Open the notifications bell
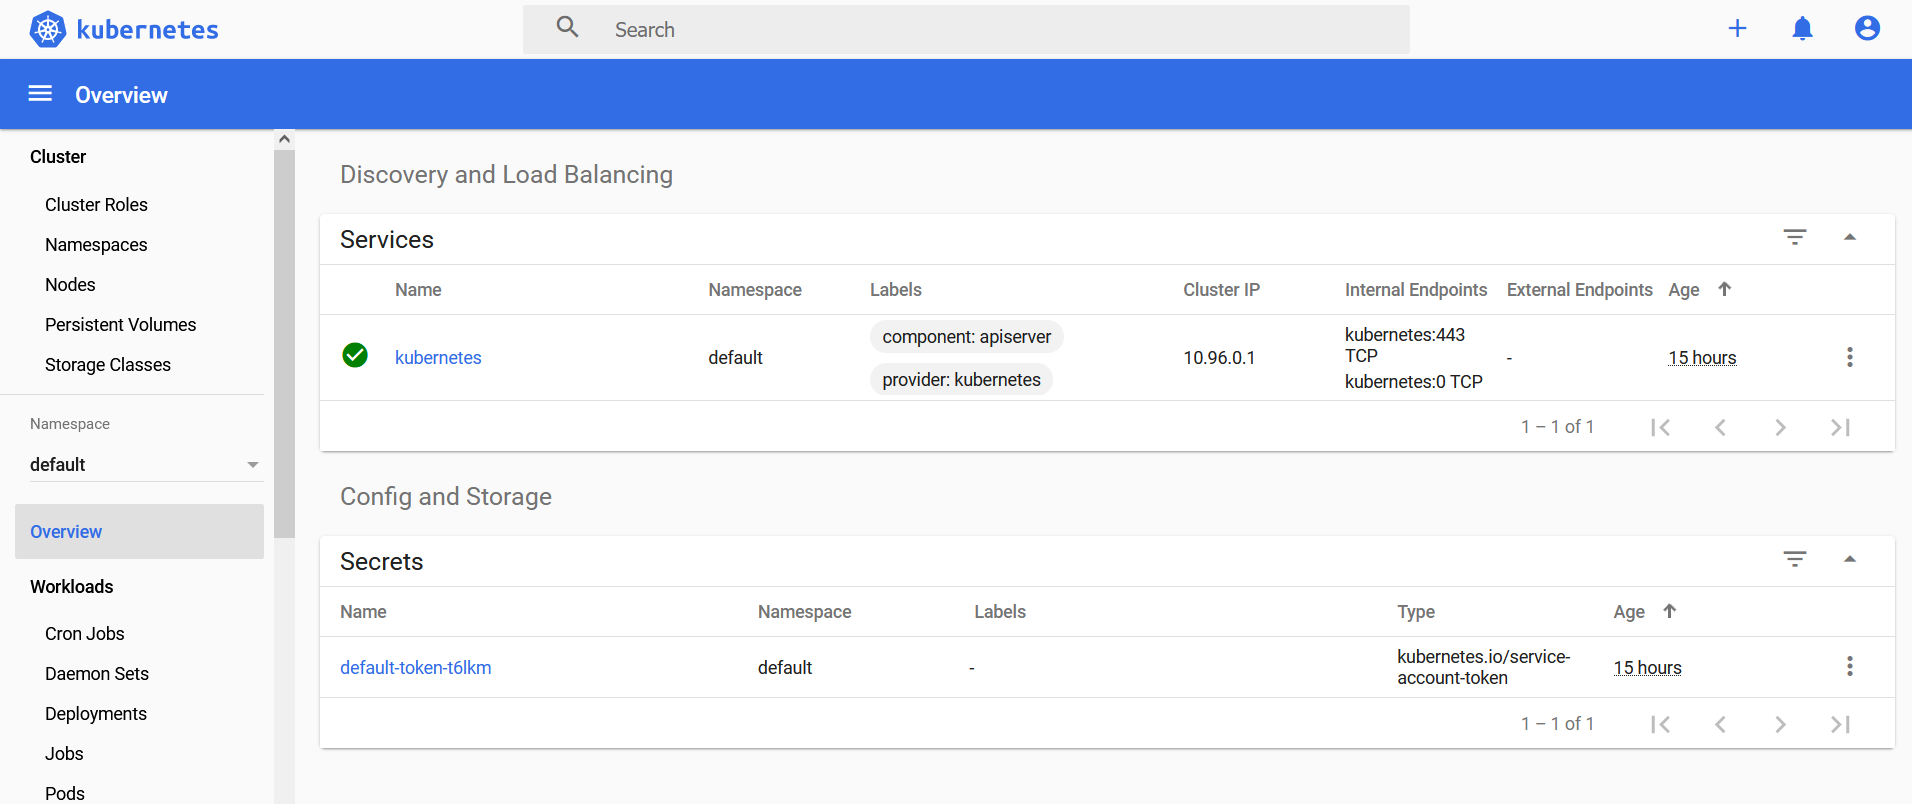This screenshot has height=804, width=1912. tap(1802, 28)
